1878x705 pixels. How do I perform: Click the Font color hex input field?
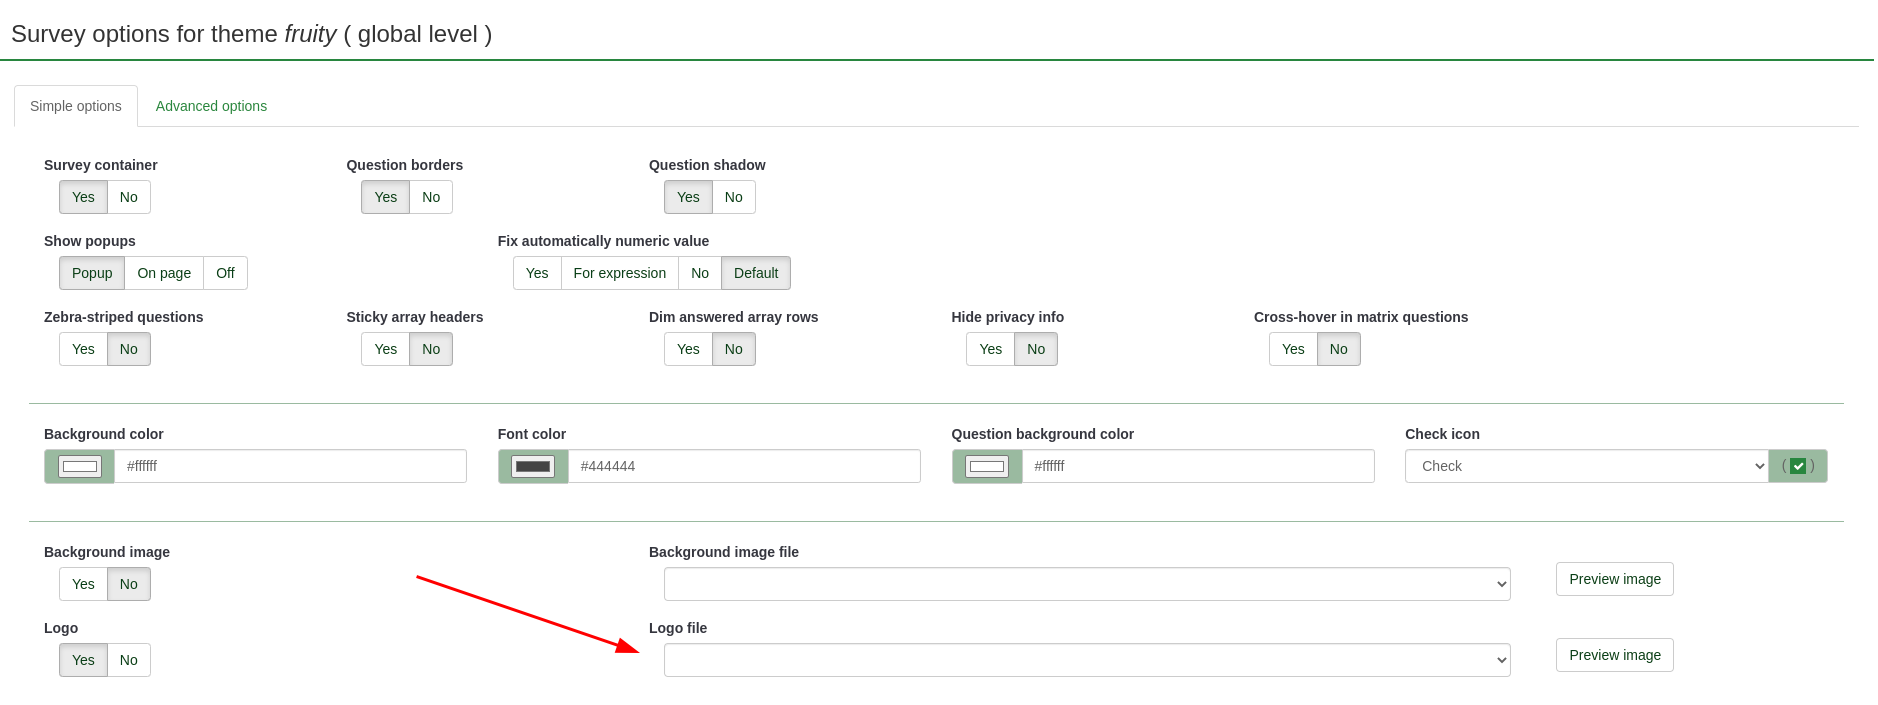click(743, 466)
